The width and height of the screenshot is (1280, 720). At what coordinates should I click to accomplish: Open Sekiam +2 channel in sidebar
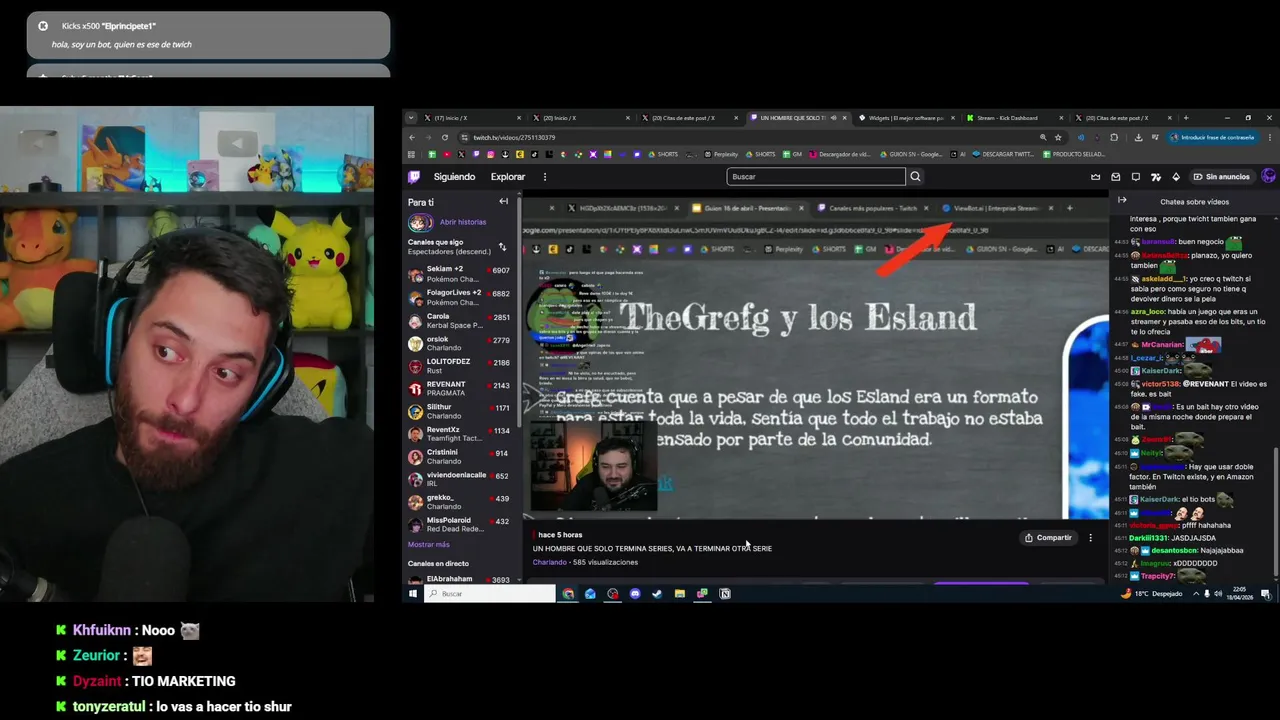point(461,273)
